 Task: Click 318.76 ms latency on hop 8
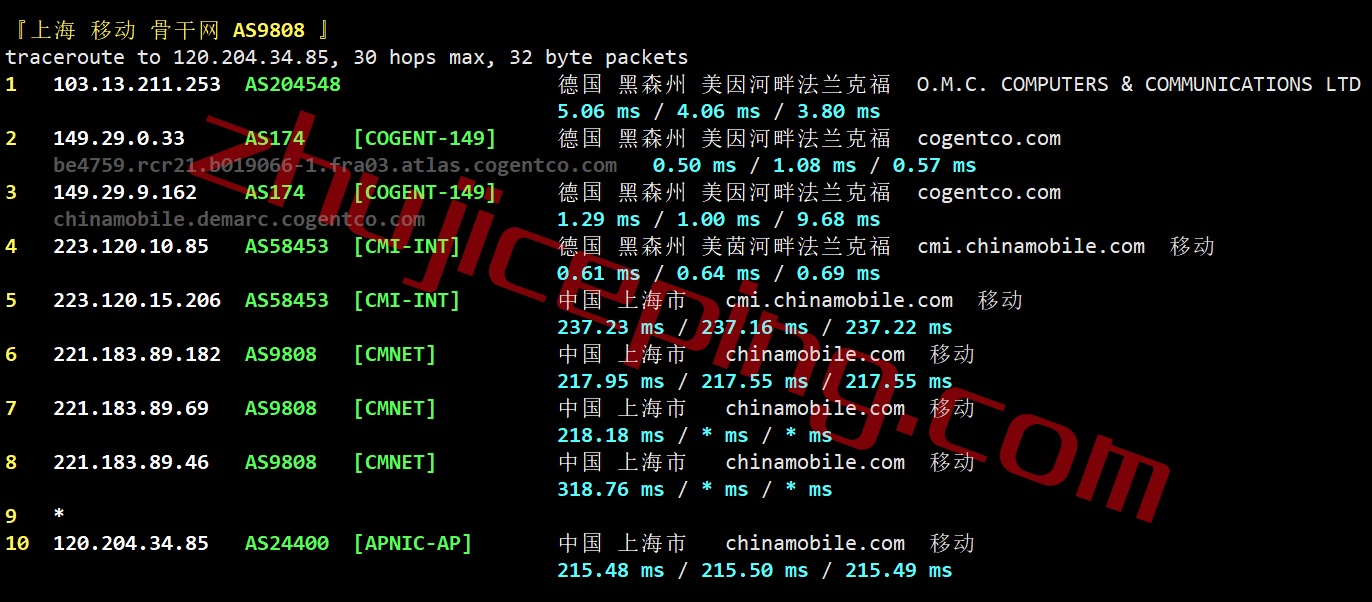coord(610,489)
